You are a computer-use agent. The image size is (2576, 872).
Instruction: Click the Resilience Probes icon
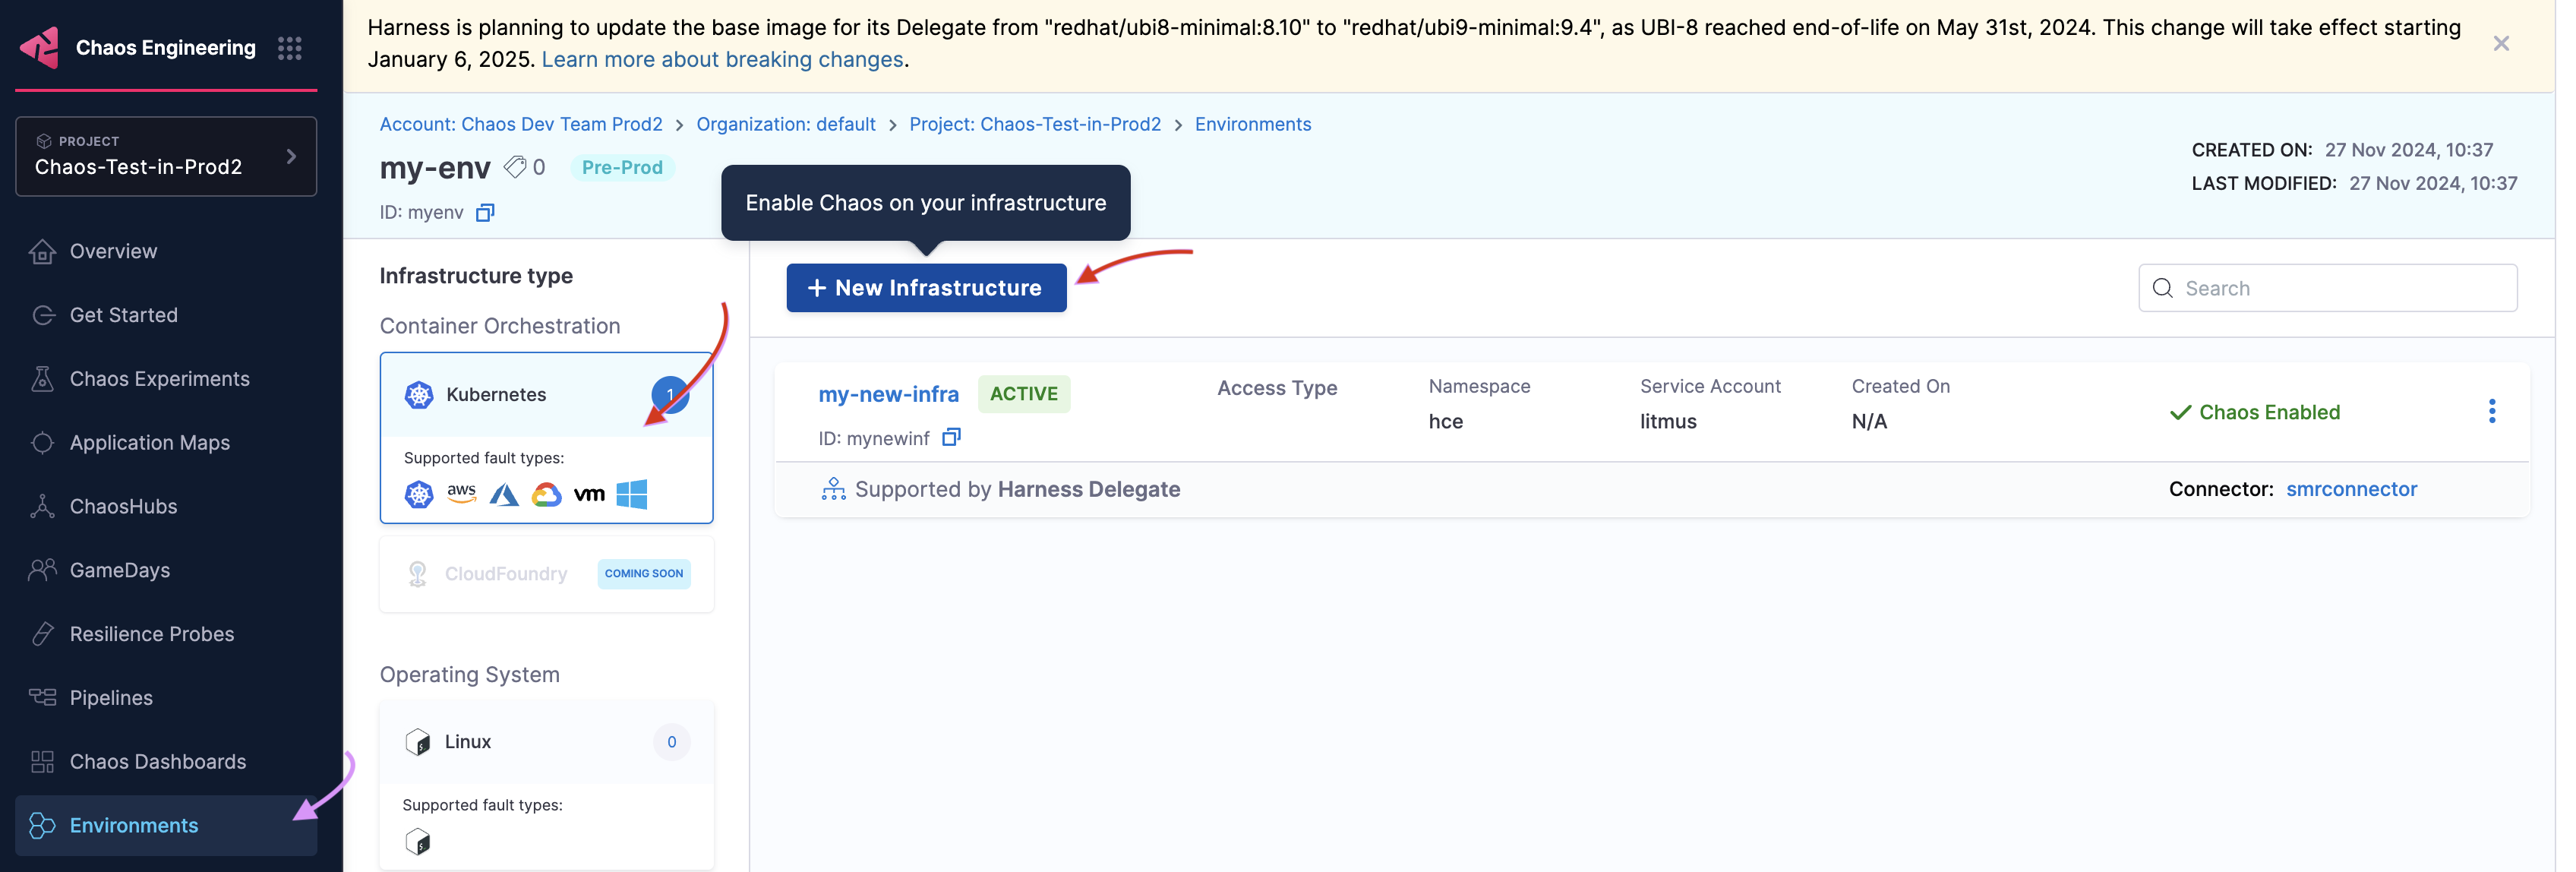(42, 634)
